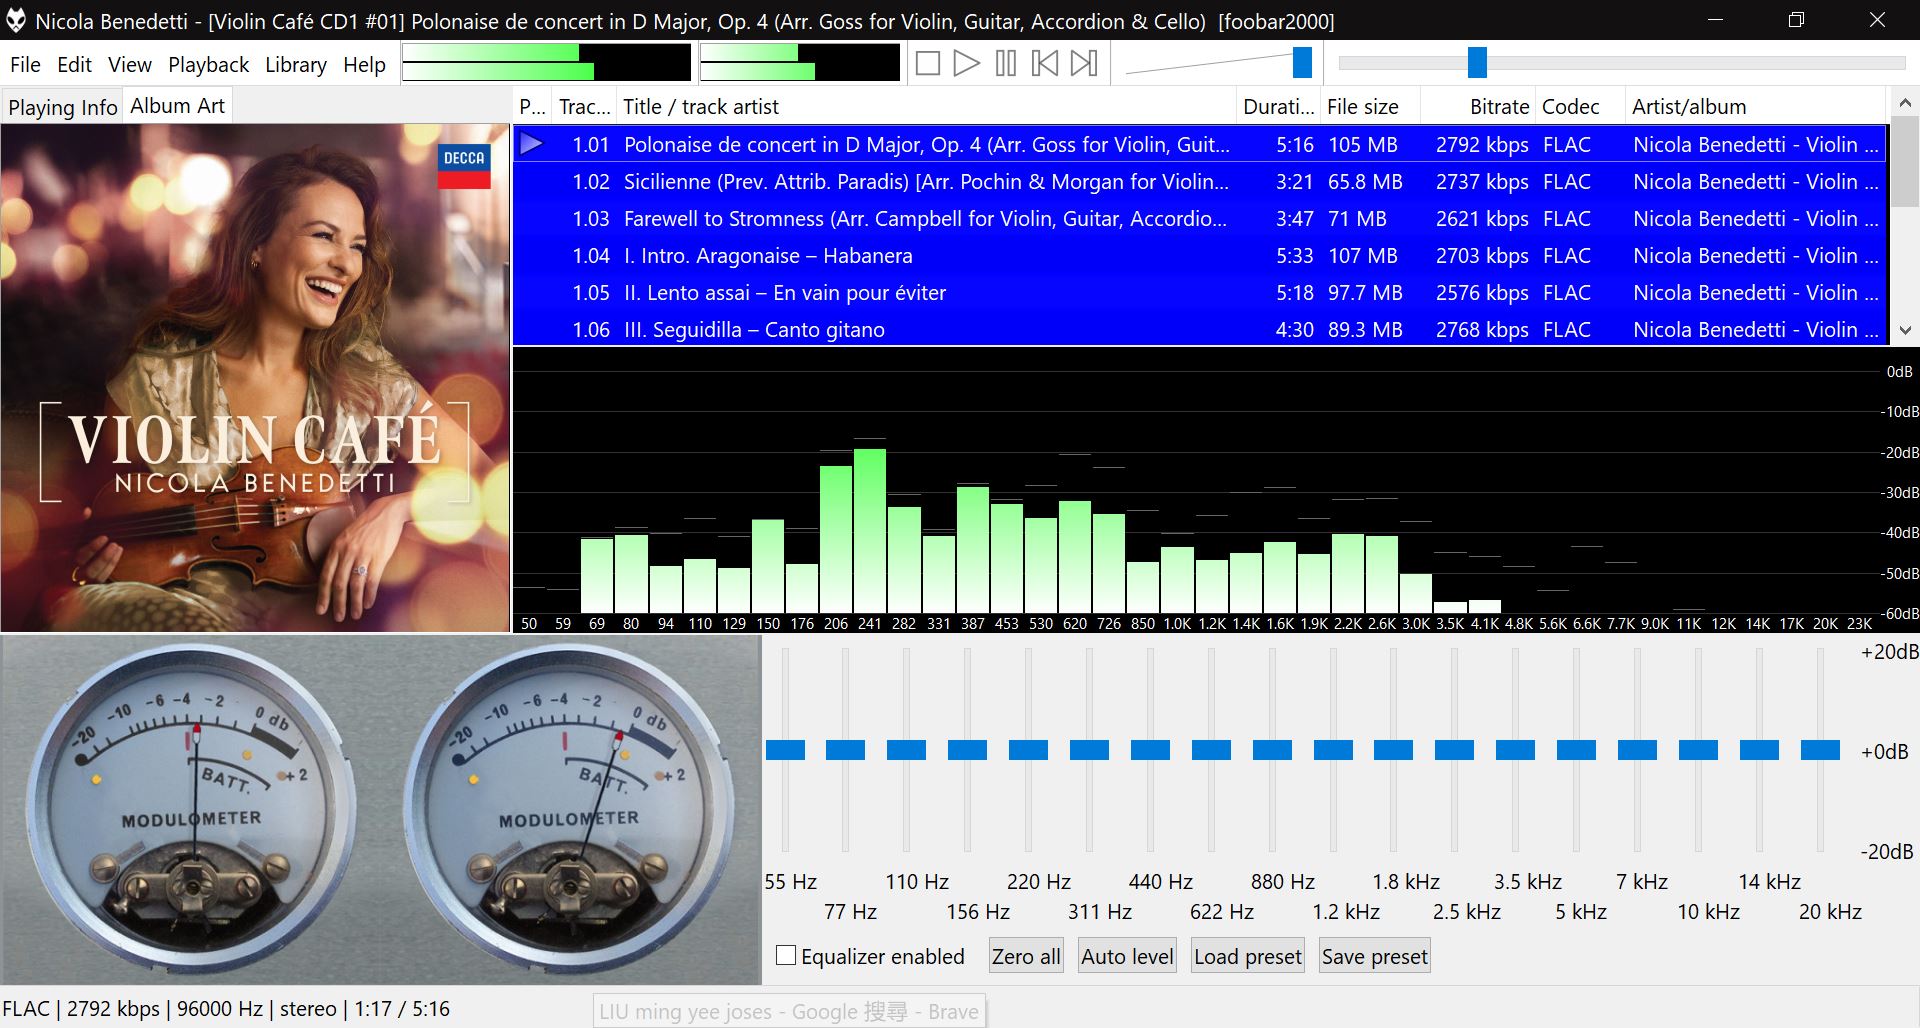This screenshot has width=1920, height=1028.
Task: Click the left Modulometer VU meter
Action: [x=190, y=808]
